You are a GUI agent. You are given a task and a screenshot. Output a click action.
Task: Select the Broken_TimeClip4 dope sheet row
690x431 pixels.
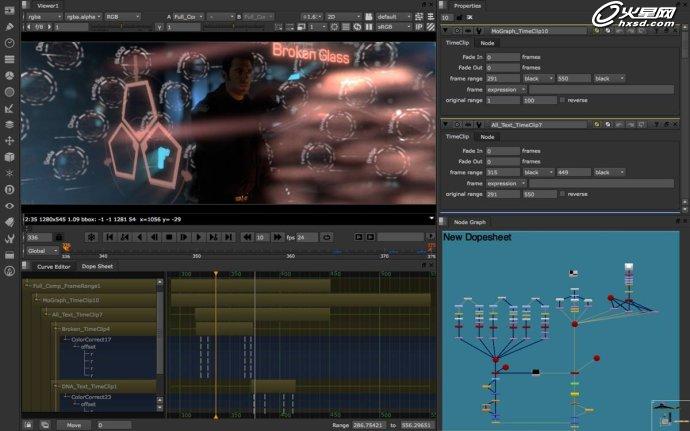(104, 329)
